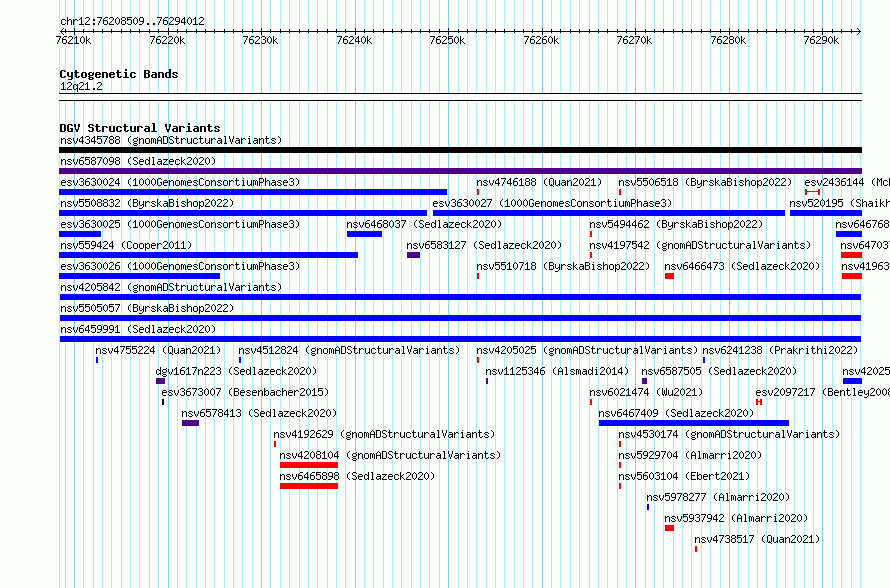The height and width of the screenshot is (588, 890).
Task: Open nsv5506518 ByrskaBishop2022 variant
Action: point(705,182)
